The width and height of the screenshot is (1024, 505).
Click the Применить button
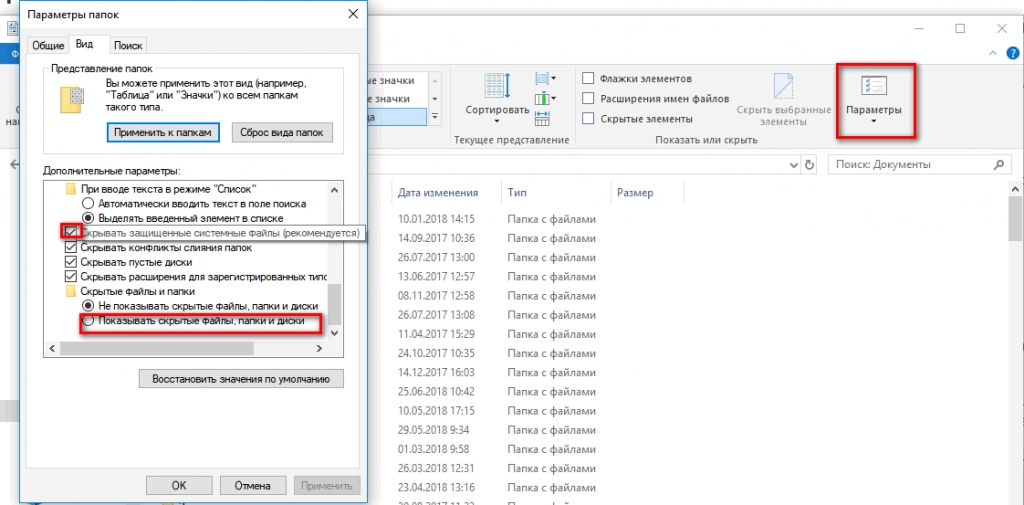point(327,485)
